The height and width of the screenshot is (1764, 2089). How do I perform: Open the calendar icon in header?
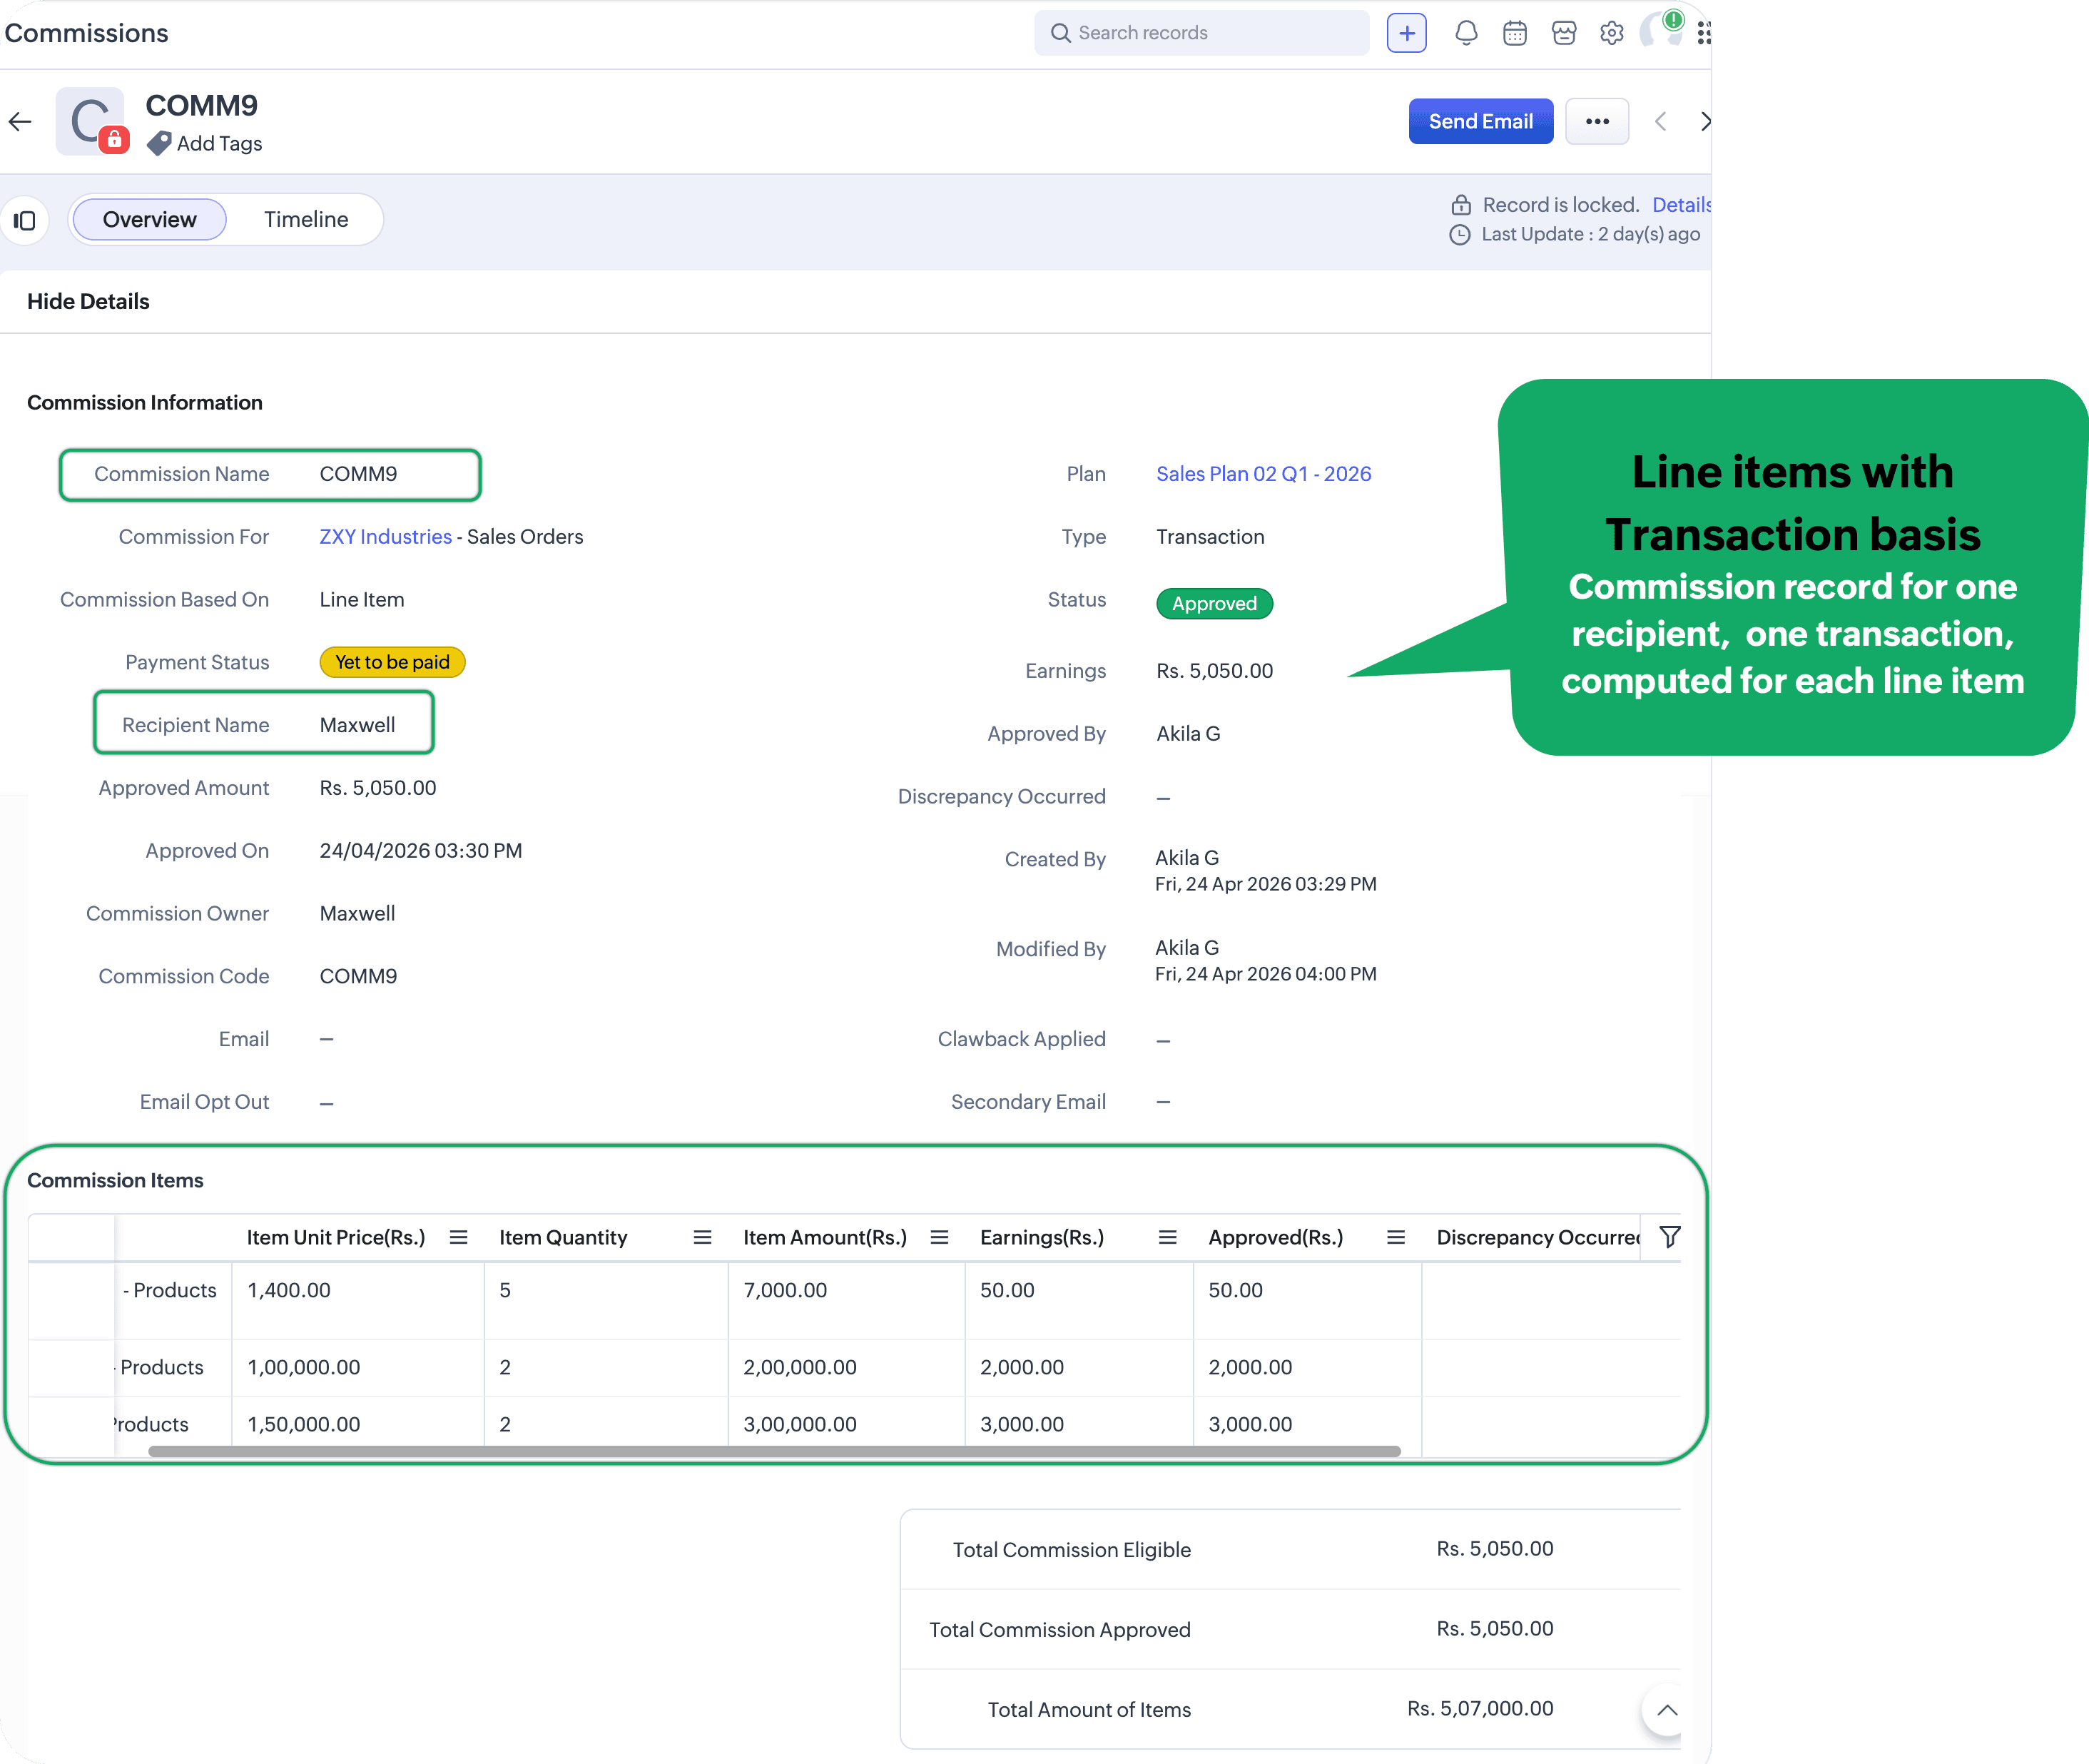click(x=1515, y=33)
